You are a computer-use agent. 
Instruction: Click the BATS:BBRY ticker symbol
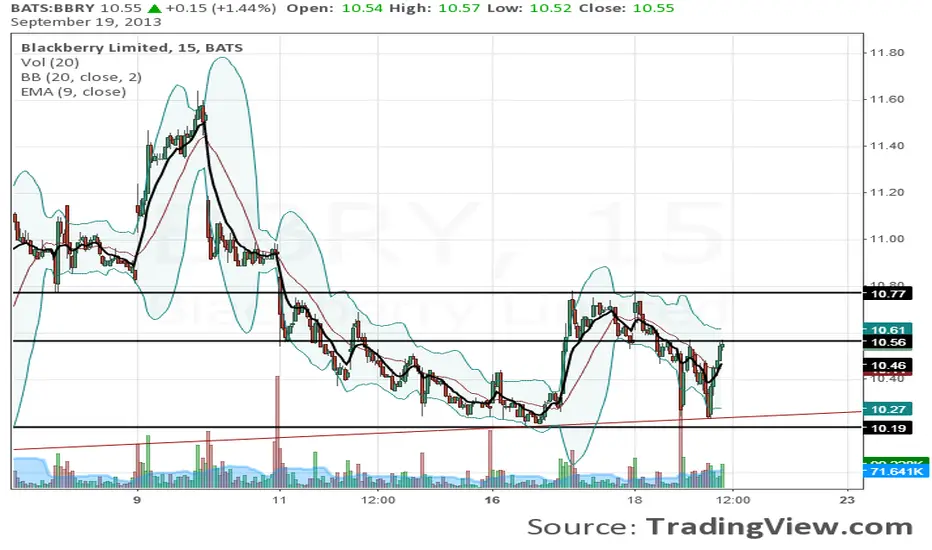(53, 8)
